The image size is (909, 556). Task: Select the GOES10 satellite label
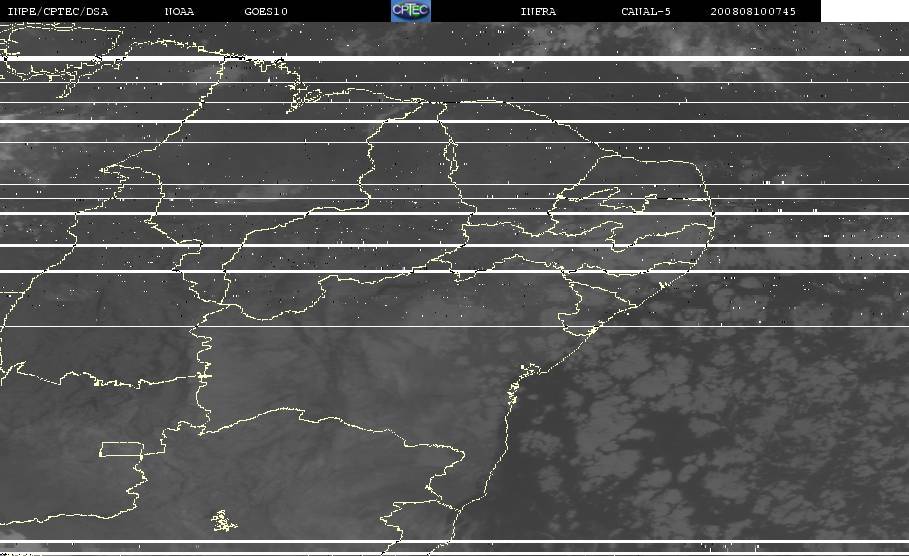tap(266, 12)
